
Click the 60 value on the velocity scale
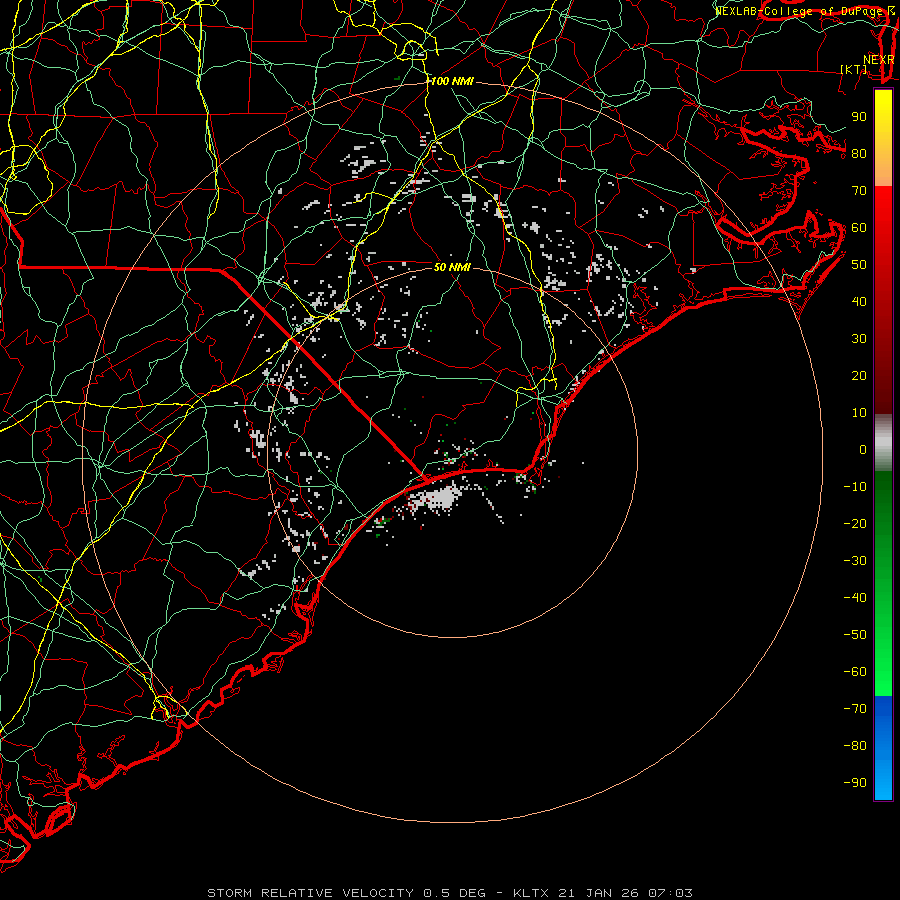click(859, 228)
